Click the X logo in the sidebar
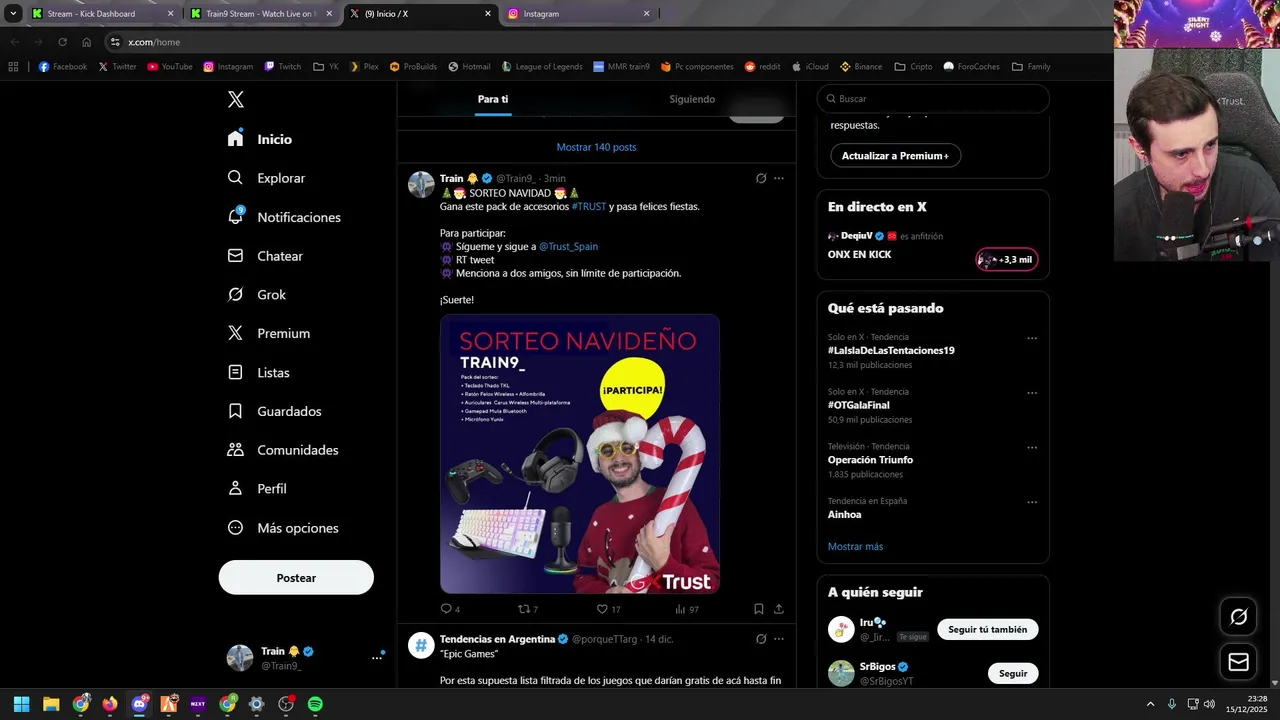Viewport: 1280px width, 720px height. pos(236,99)
